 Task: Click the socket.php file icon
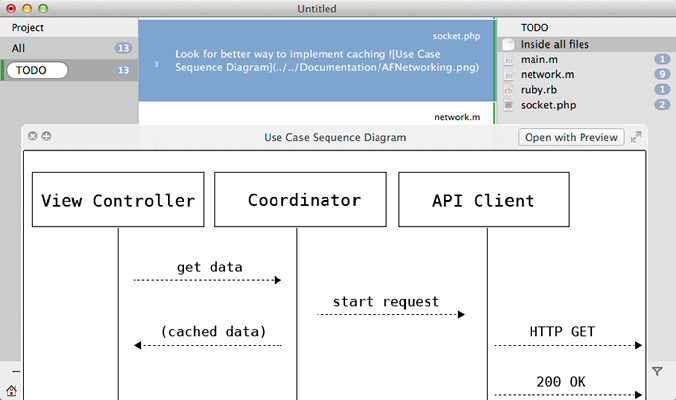click(508, 105)
